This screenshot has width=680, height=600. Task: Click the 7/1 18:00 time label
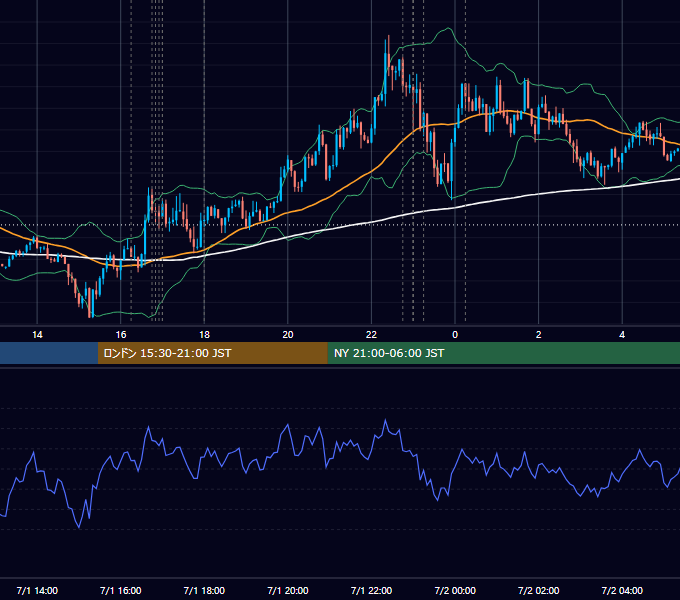click(x=204, y=590)
